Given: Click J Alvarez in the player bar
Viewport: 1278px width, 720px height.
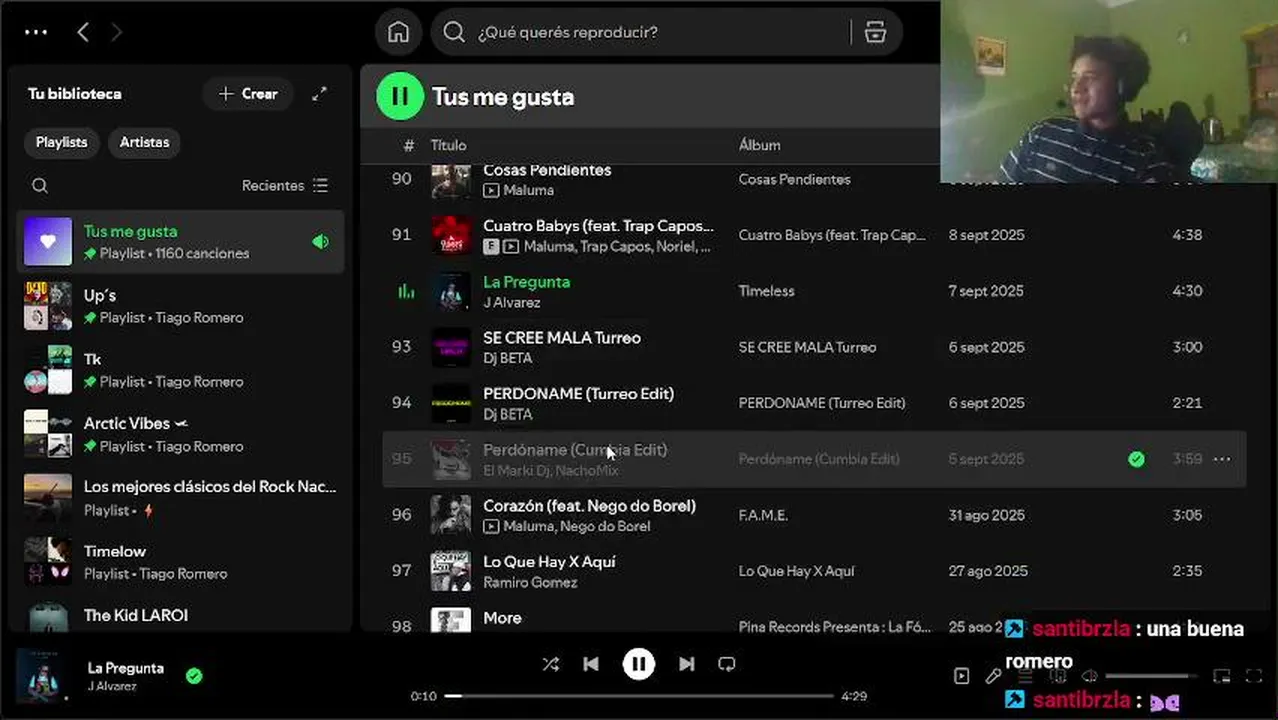Looking at the screenshot, I should pos(112,686).
